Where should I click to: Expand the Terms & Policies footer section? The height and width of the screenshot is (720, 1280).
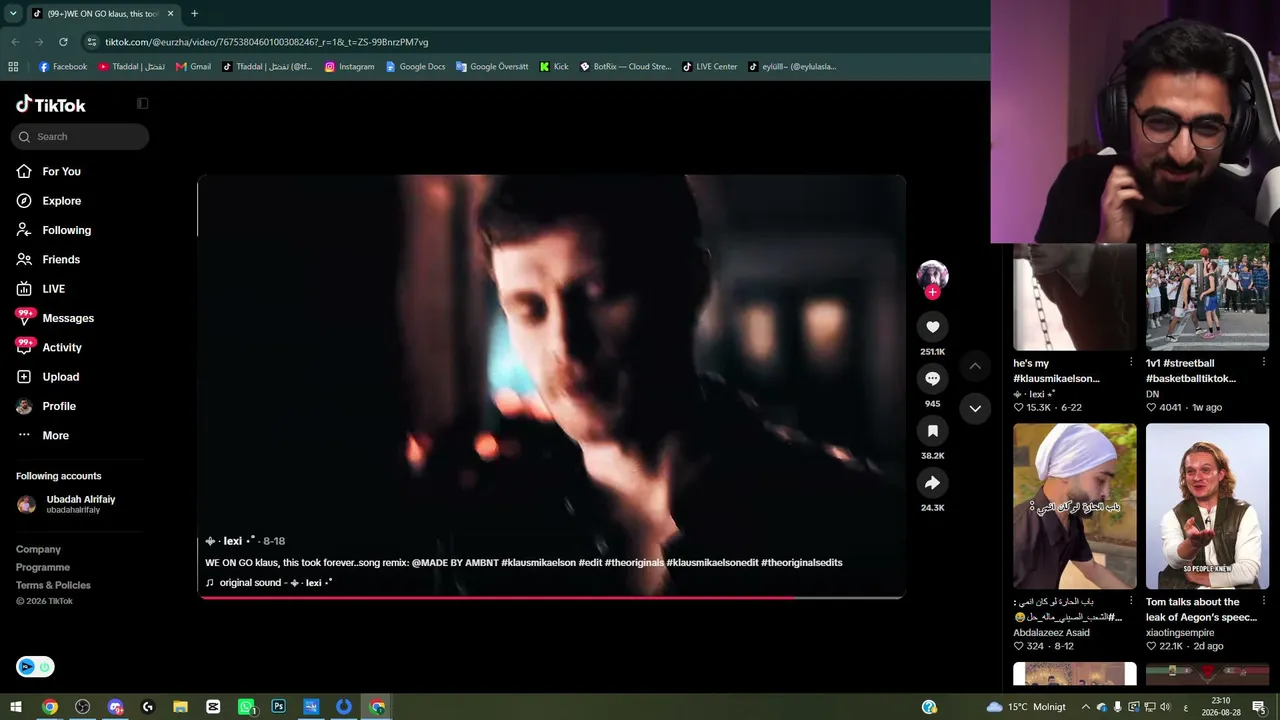(53, 585)
